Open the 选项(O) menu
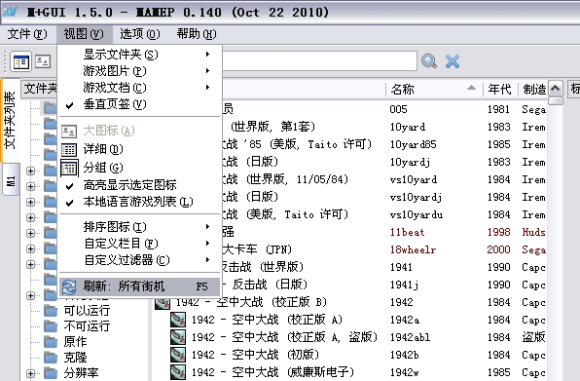580x381 pixels. [140, 34]
